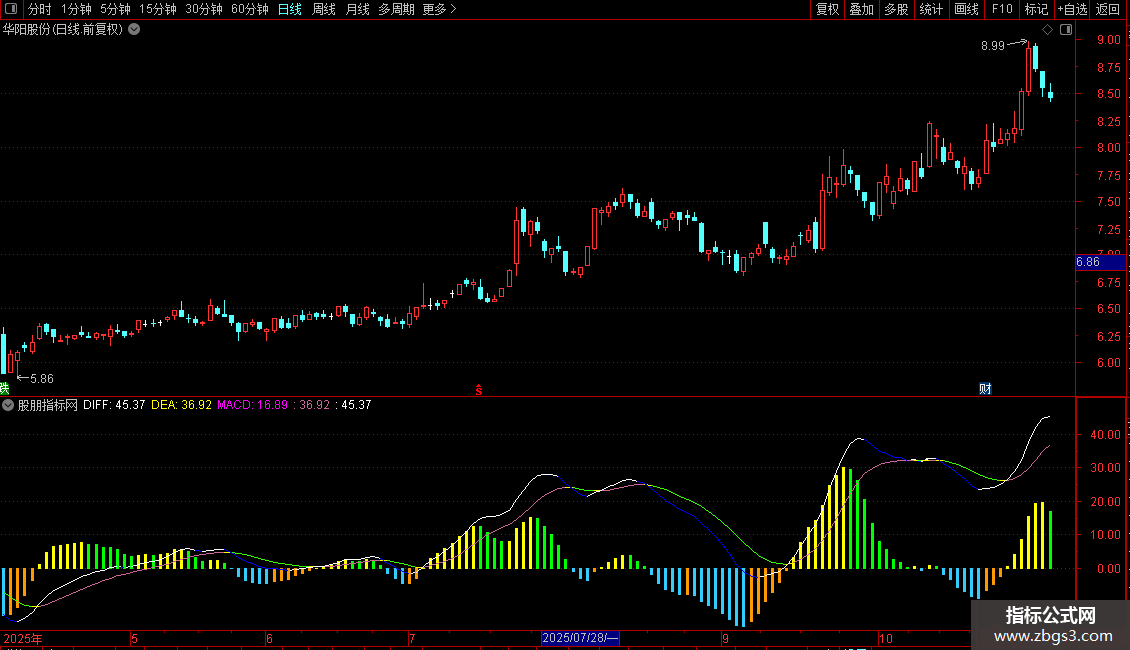This screenshot has height=650, width=1130.
Task: Select the 30分钟 period tab
Action: pos(204,9)
